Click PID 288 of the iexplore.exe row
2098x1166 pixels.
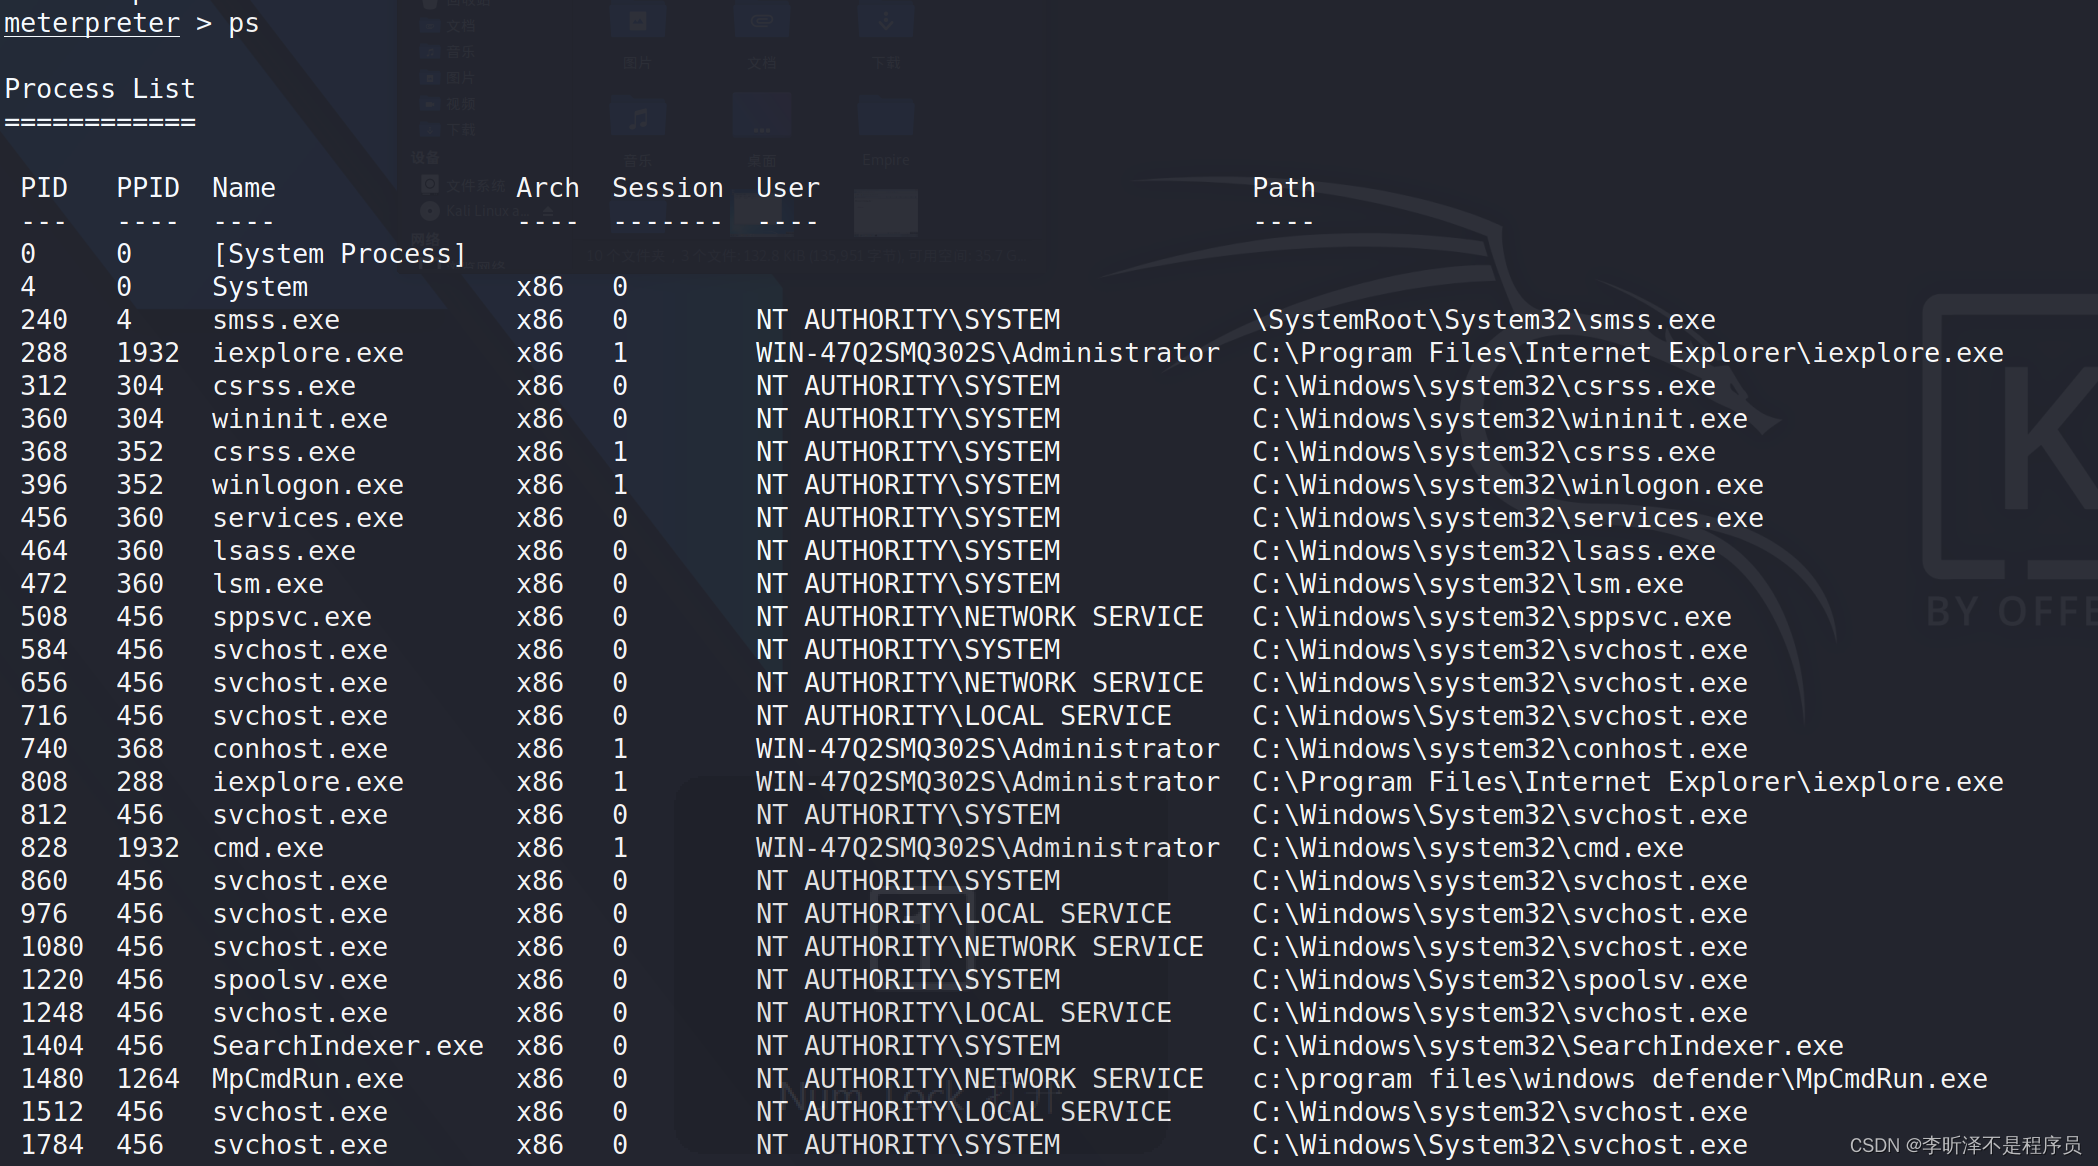tap(44, 353)
